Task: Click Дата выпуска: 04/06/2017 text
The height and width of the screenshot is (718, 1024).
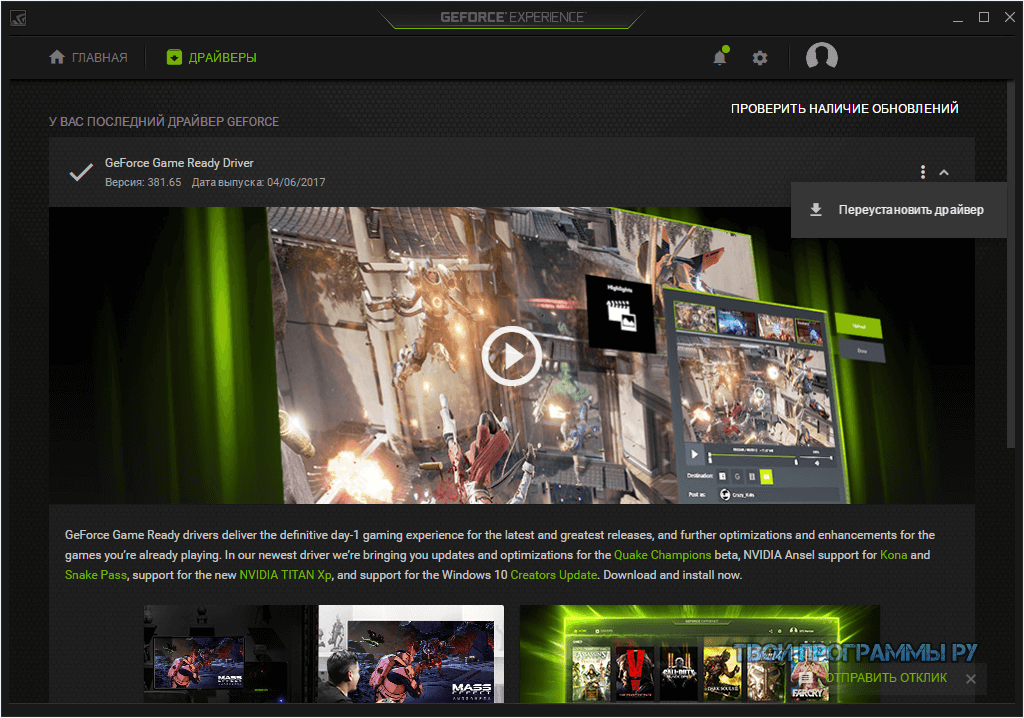Action: click(258, 182)
